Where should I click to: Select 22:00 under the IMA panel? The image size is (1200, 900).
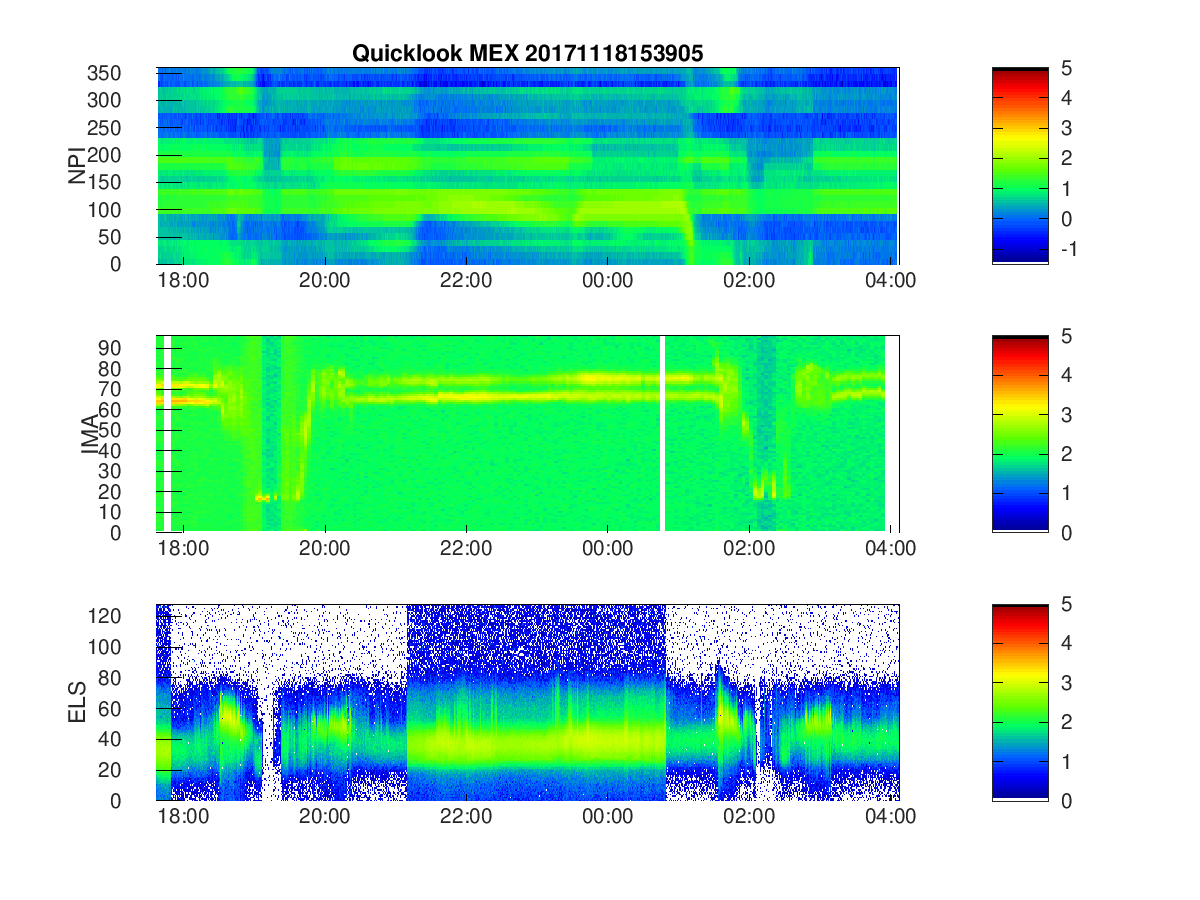coord(466,549)
